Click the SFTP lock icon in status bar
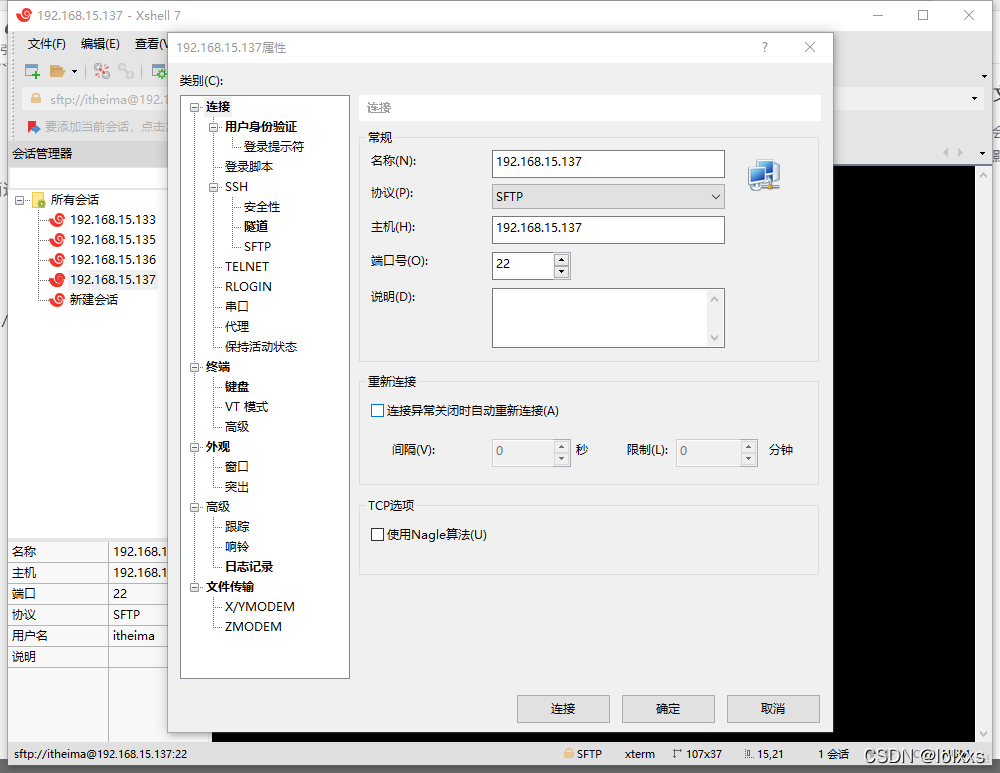 (x=569, y=753)
